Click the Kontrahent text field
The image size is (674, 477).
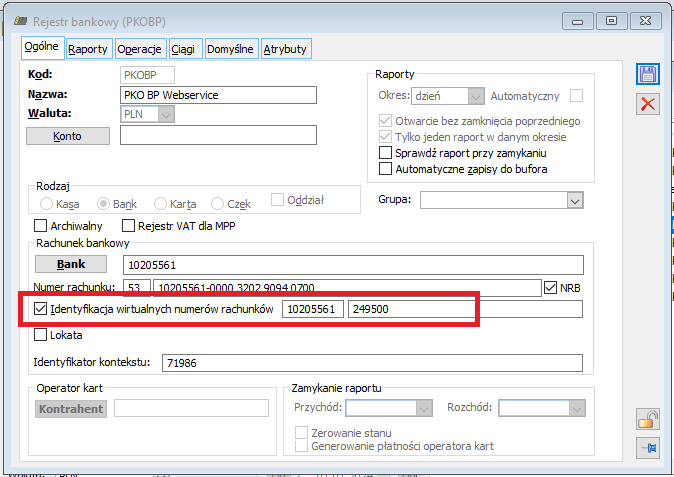click(191, 408)
